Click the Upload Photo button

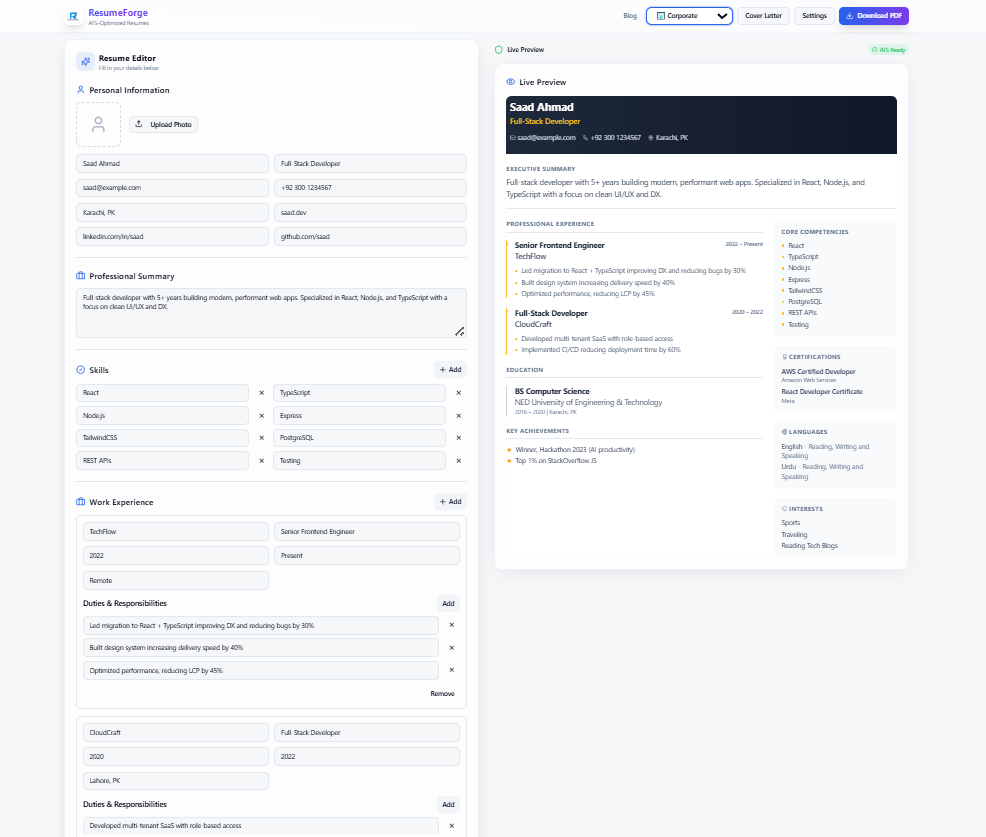point(163,124)
